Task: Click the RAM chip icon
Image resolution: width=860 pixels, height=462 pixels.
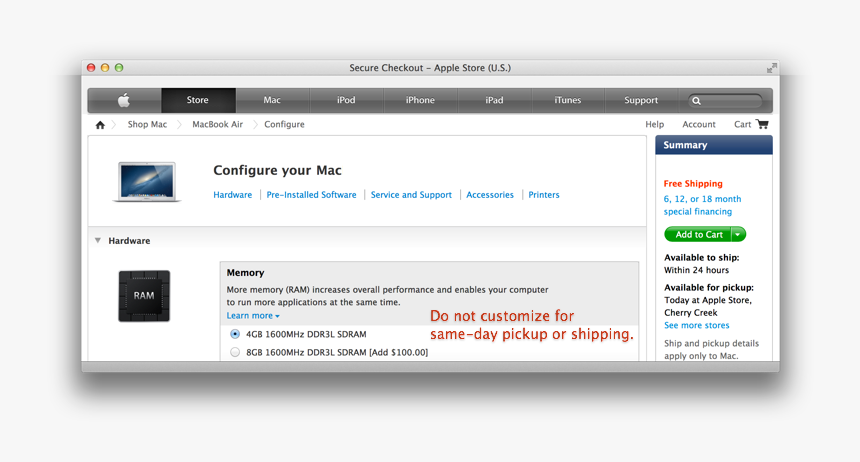Action: 144,296
